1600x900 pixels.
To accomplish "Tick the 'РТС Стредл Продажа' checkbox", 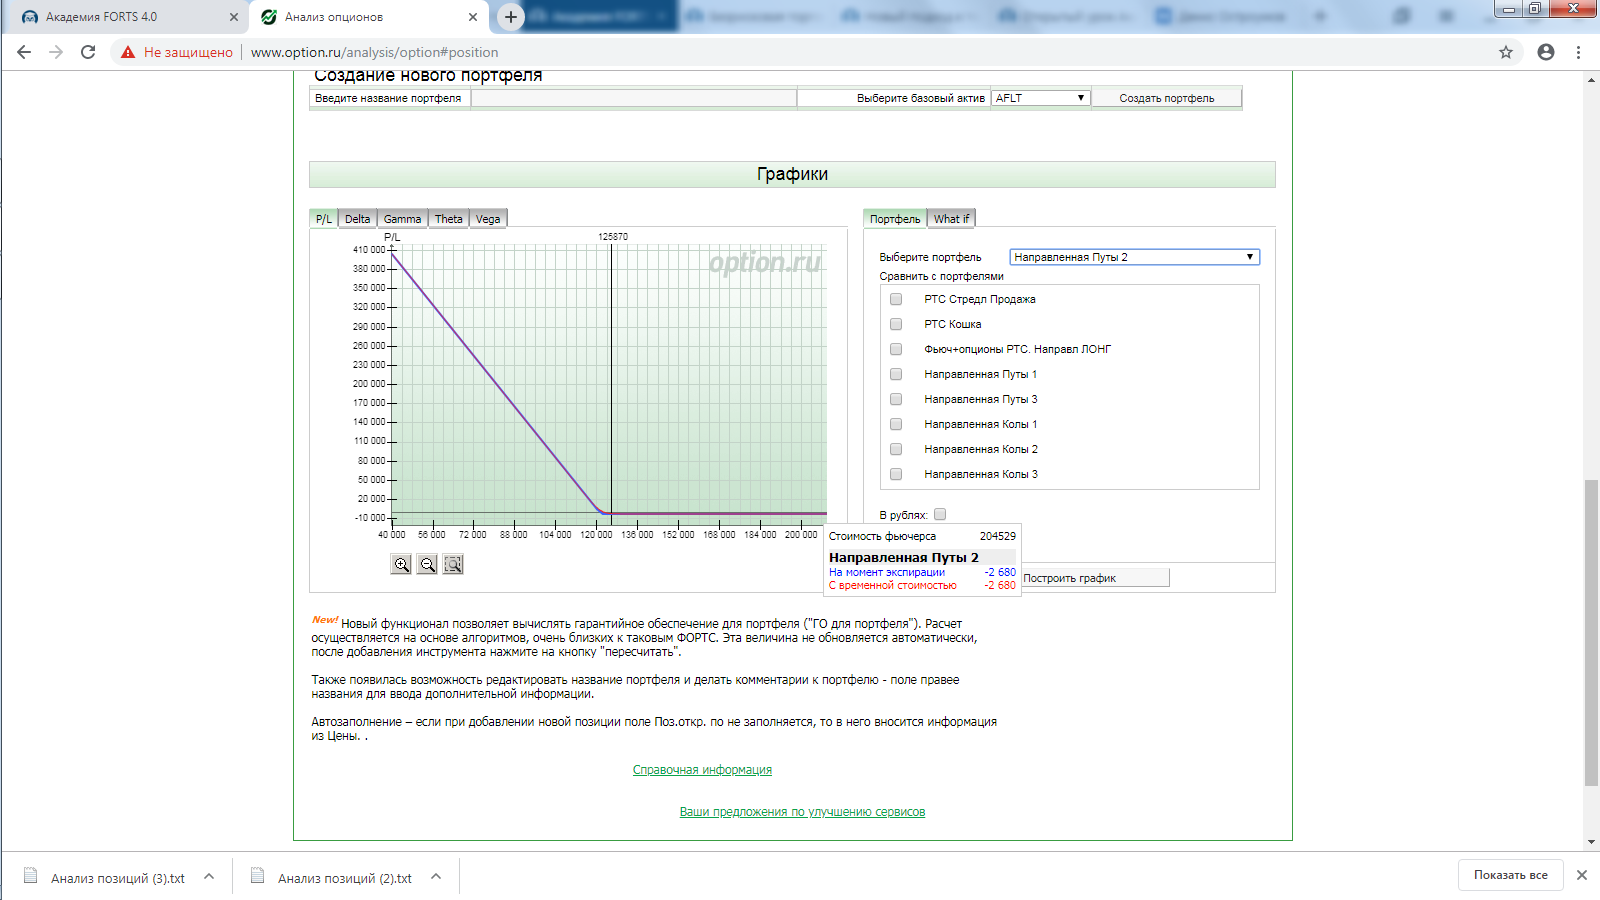I will pyautogui.click(x=896, y=299).
